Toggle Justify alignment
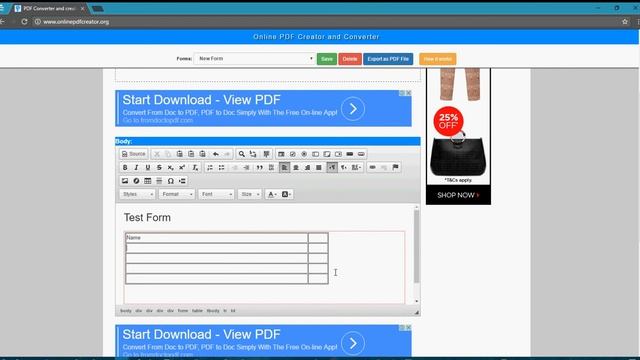 point(319,167)
